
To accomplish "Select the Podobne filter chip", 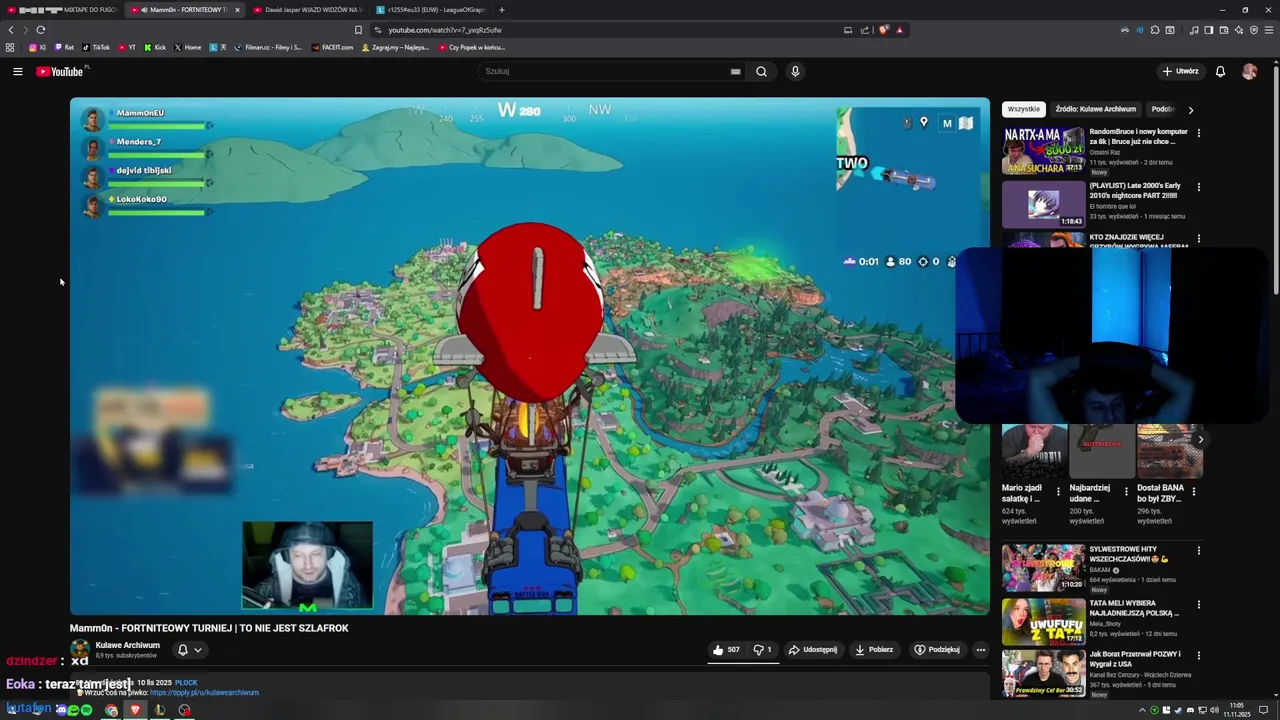I will (1162, 109).
